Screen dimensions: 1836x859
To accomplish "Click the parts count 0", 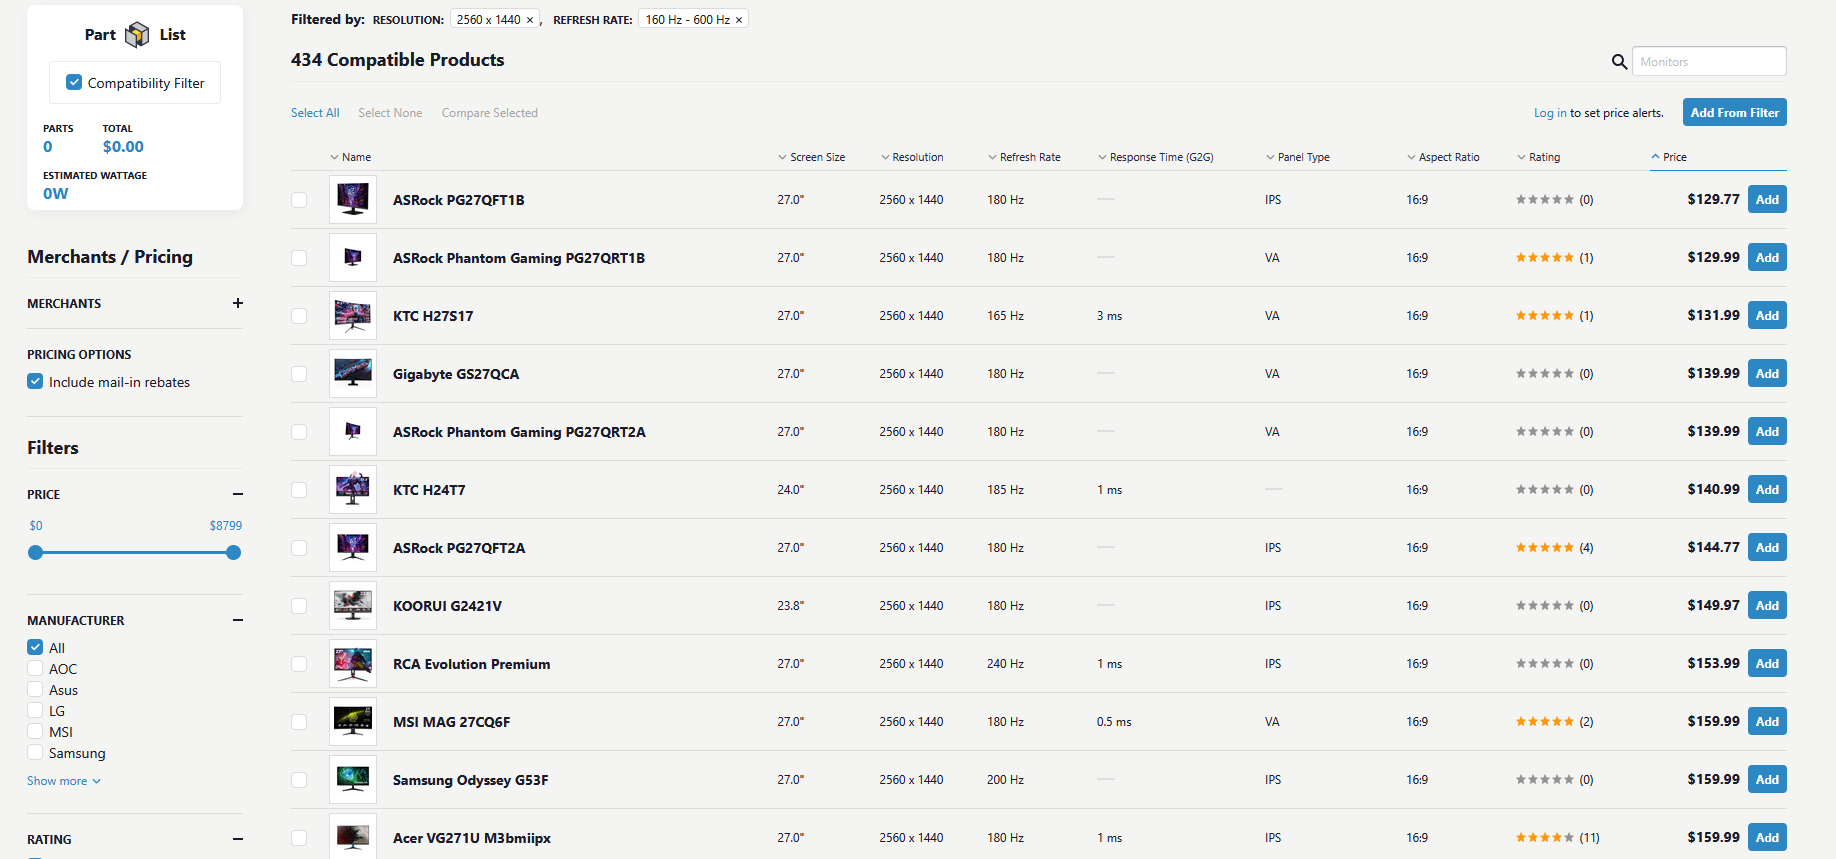I will click(x=48, y=147).
